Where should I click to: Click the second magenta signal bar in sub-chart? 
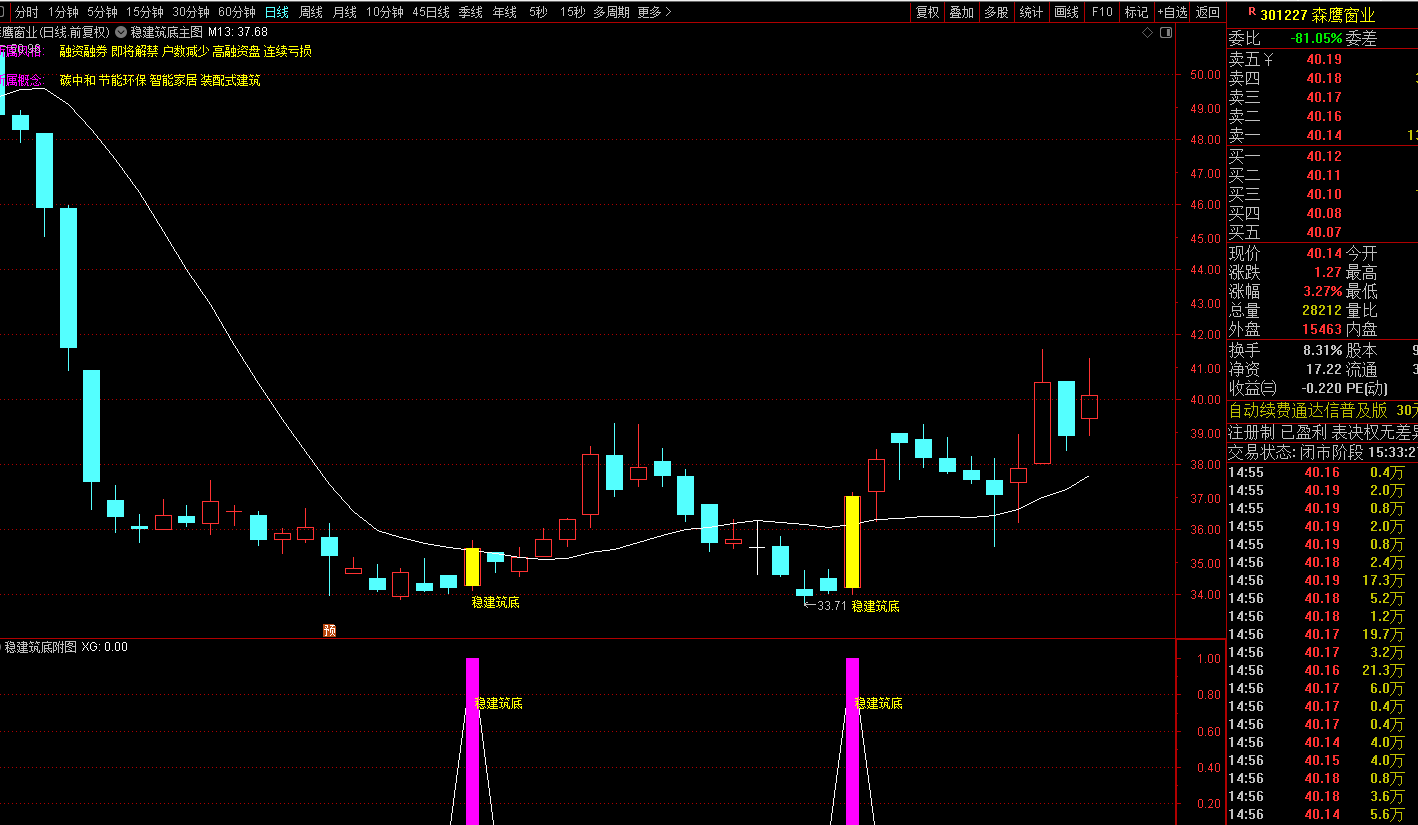tap(852, 740)
